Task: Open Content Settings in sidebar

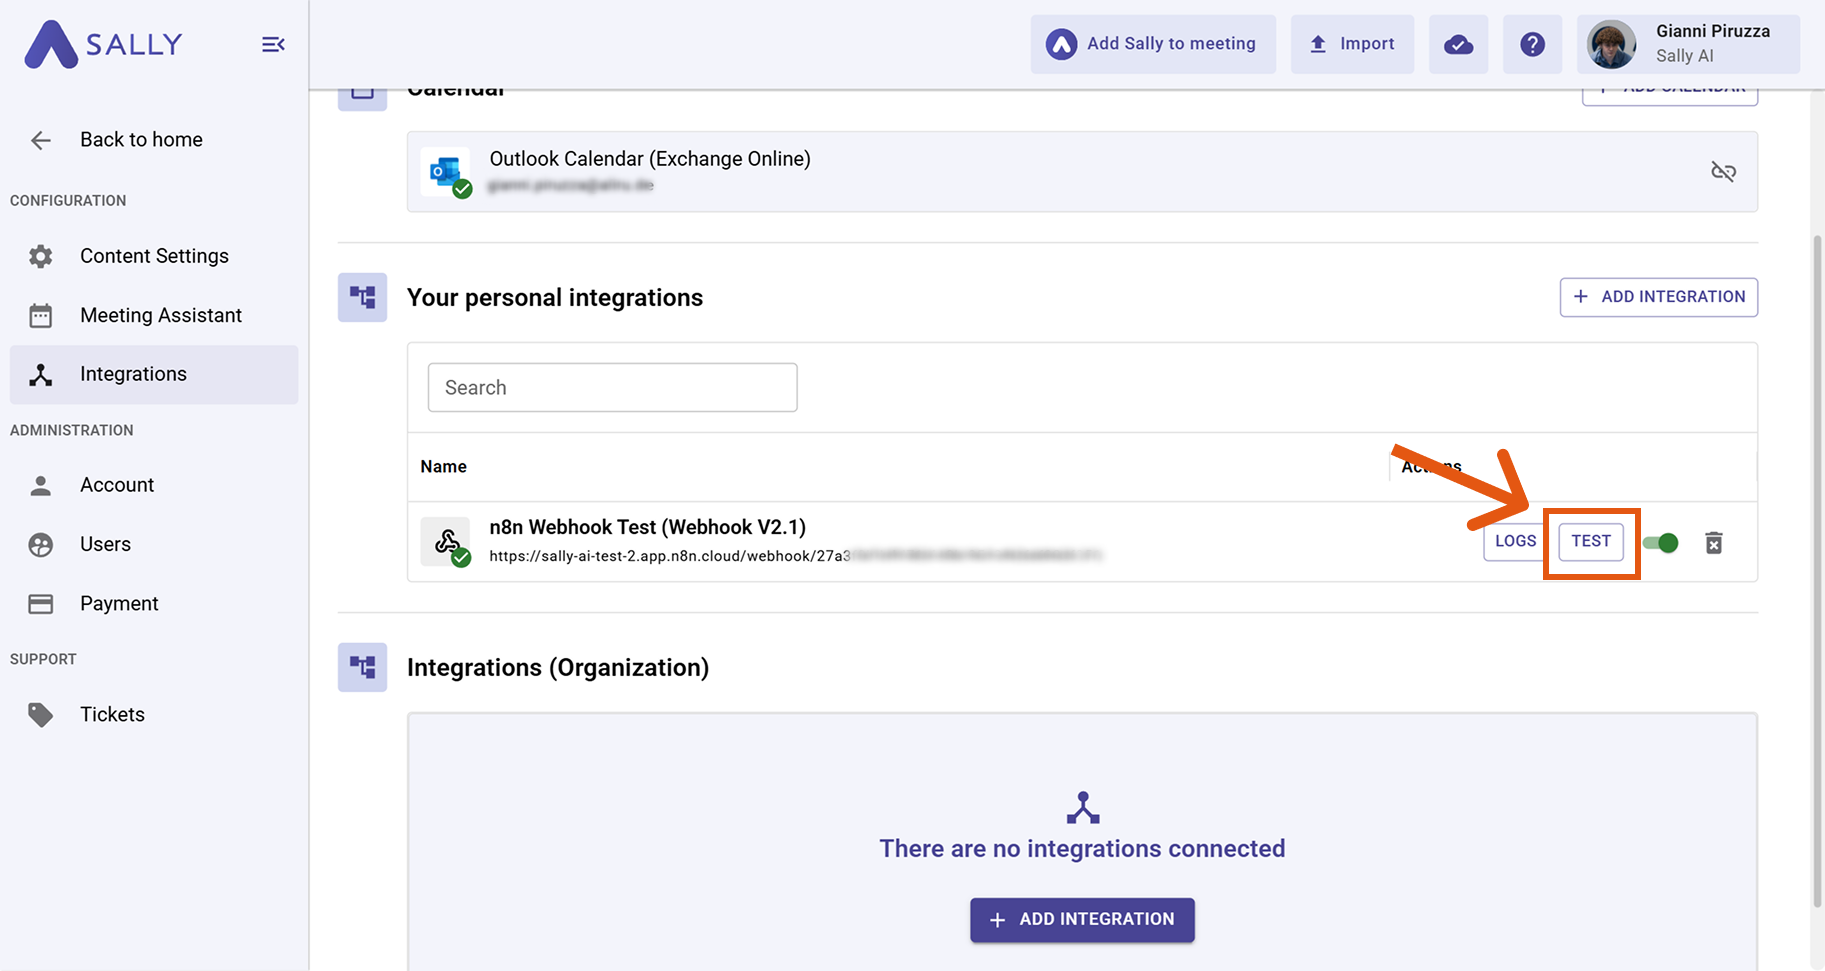Action: [154, 256]
